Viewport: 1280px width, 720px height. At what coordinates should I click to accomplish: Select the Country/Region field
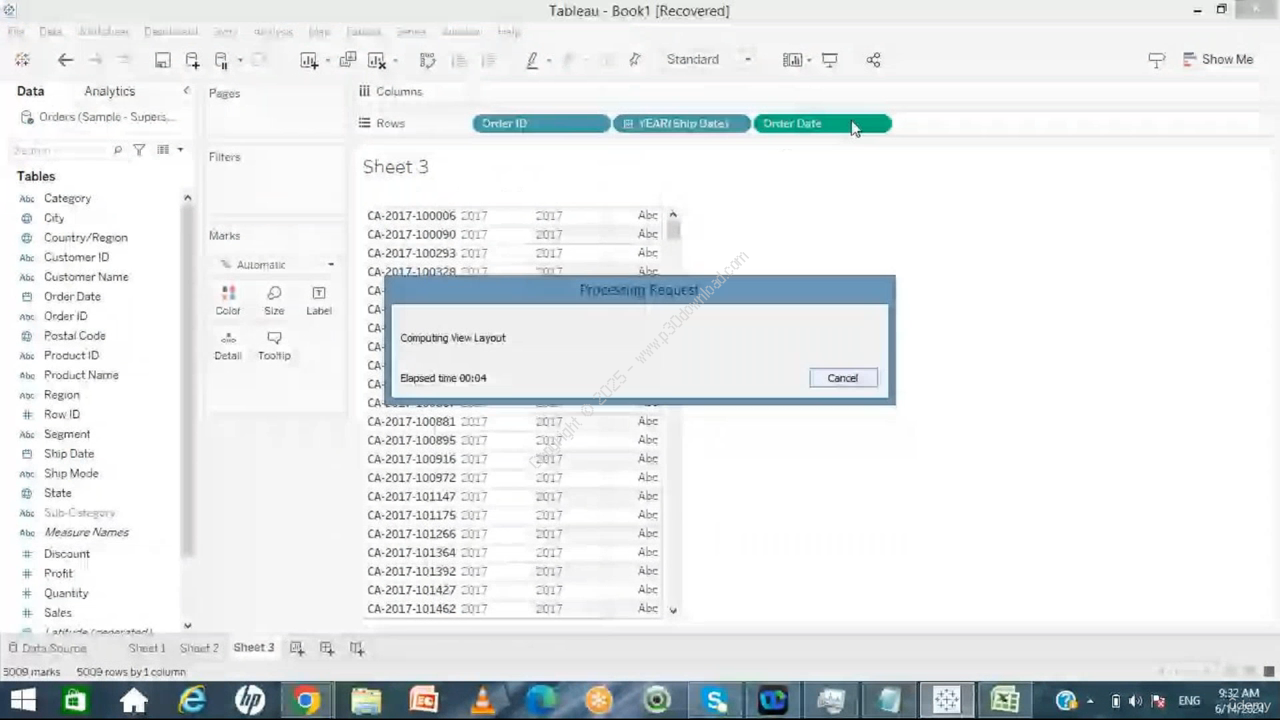coord(85,238)
